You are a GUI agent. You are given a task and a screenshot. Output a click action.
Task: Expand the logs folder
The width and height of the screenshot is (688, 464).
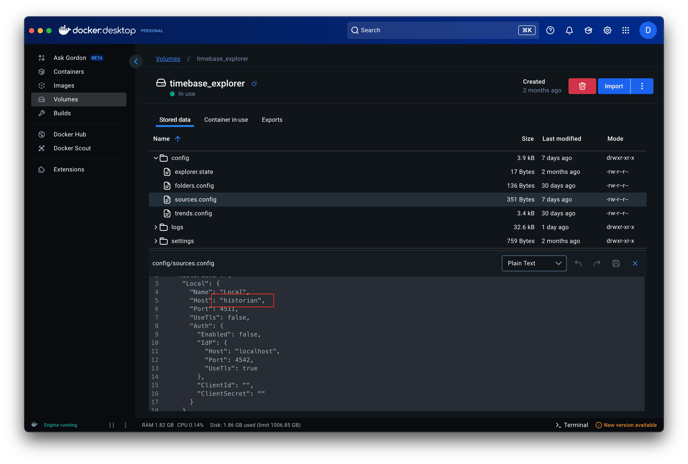pyautogui.click(x=156, y=227)
